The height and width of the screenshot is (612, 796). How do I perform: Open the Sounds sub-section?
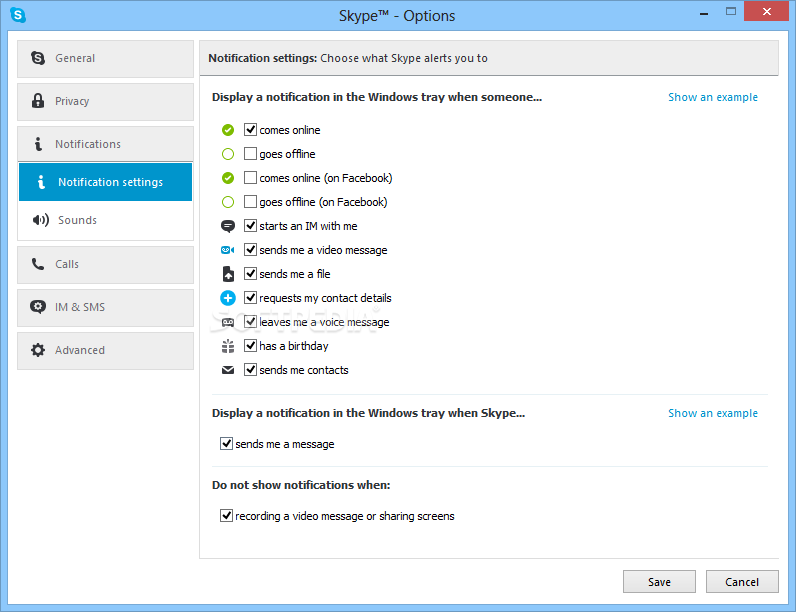pyautogui.click(x=106, y=220)
